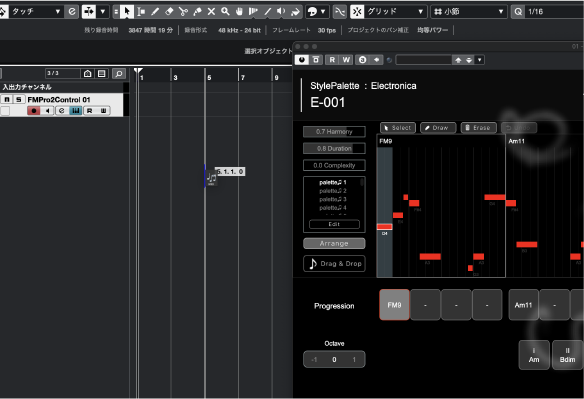Image resolution: width=584 pixels, height=399 pixels.
Task: Select palette 2 in the list
Action: click(x=333, y=191)
